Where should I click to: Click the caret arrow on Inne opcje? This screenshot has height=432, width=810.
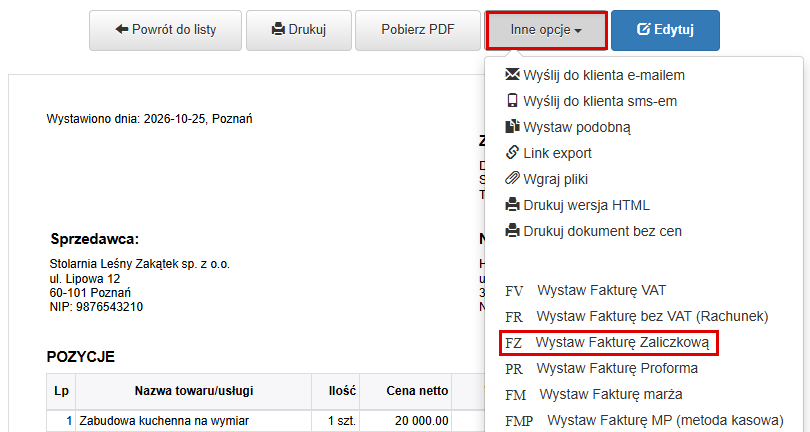click(x=578, y=31)
